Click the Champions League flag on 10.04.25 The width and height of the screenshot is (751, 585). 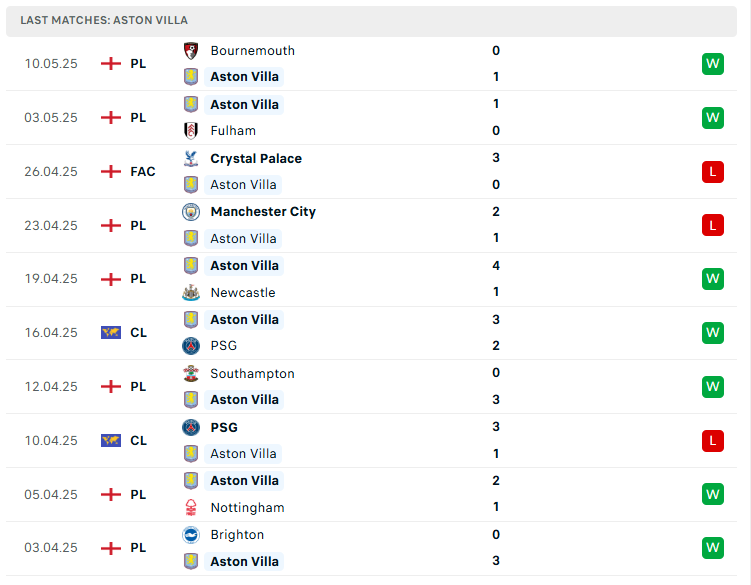point(111,441)
